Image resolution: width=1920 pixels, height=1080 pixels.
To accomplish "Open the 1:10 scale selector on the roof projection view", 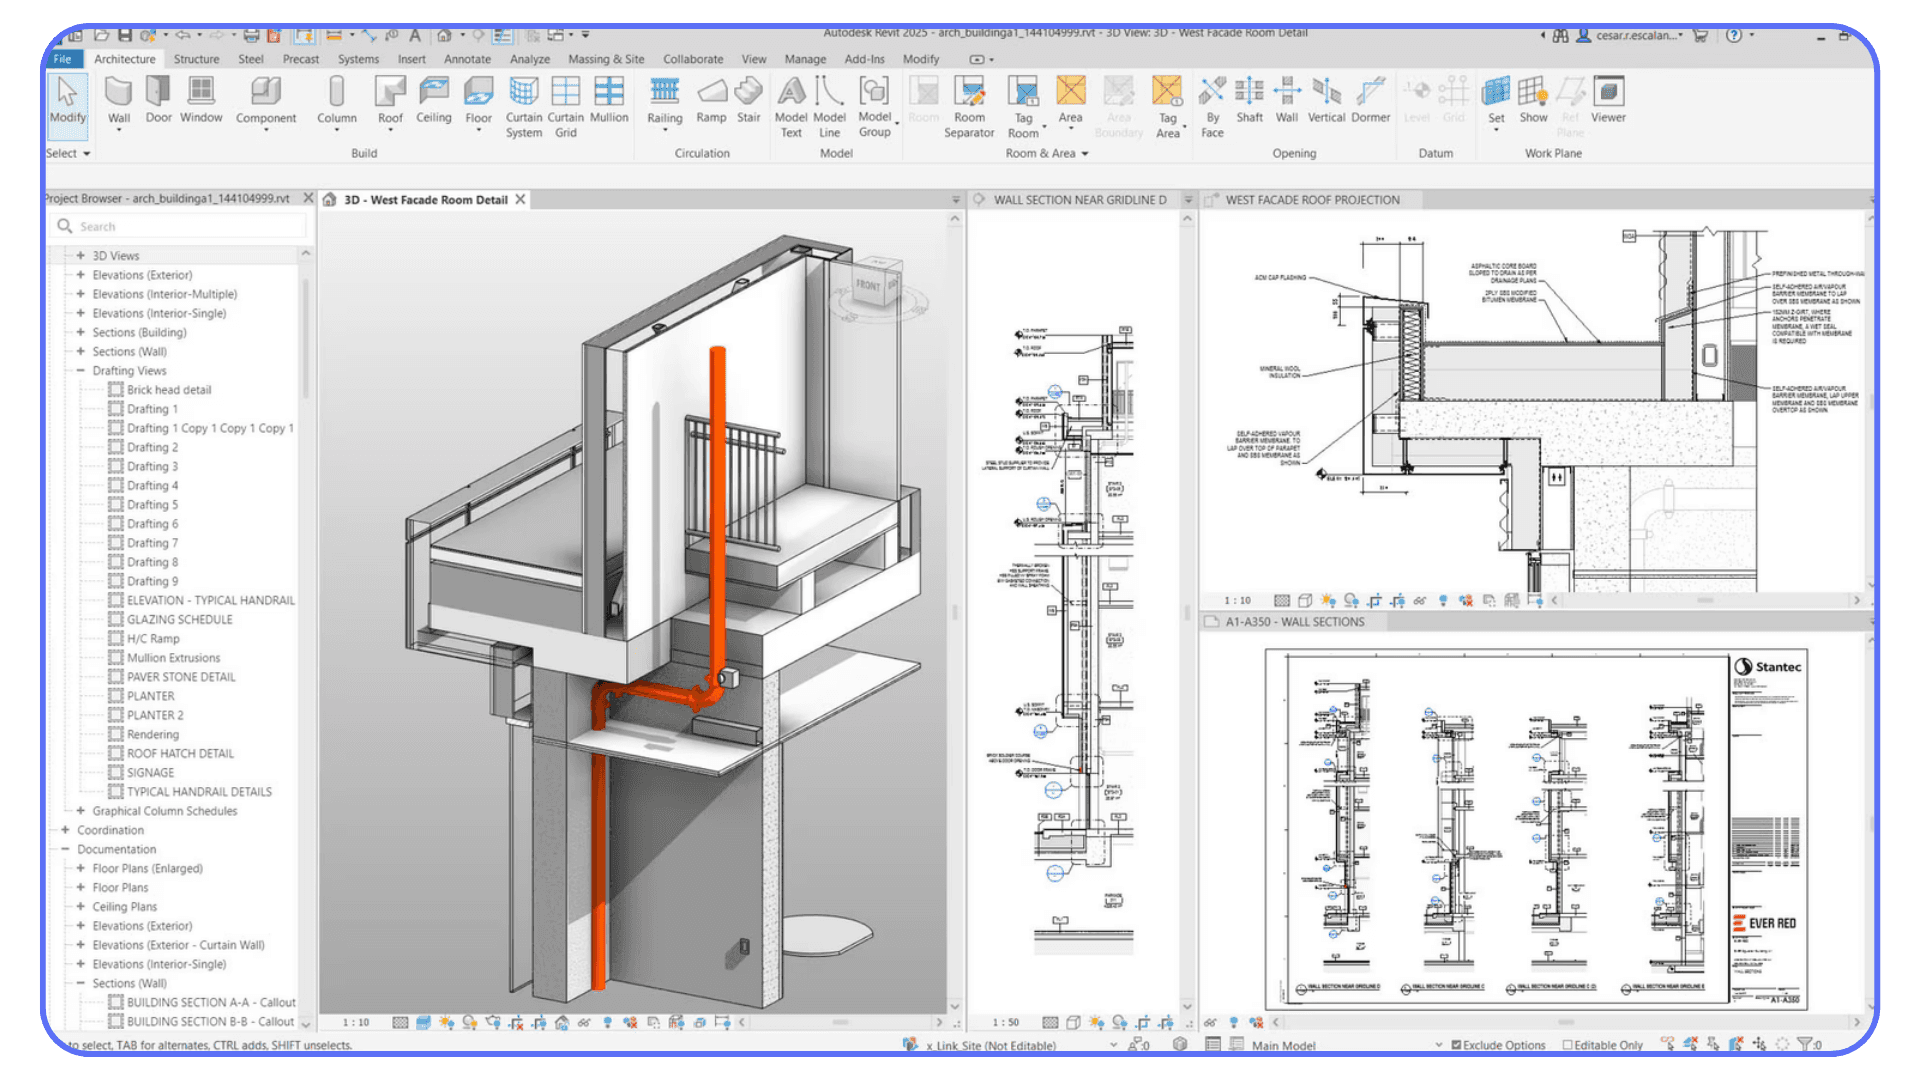I will point(1238,600).
